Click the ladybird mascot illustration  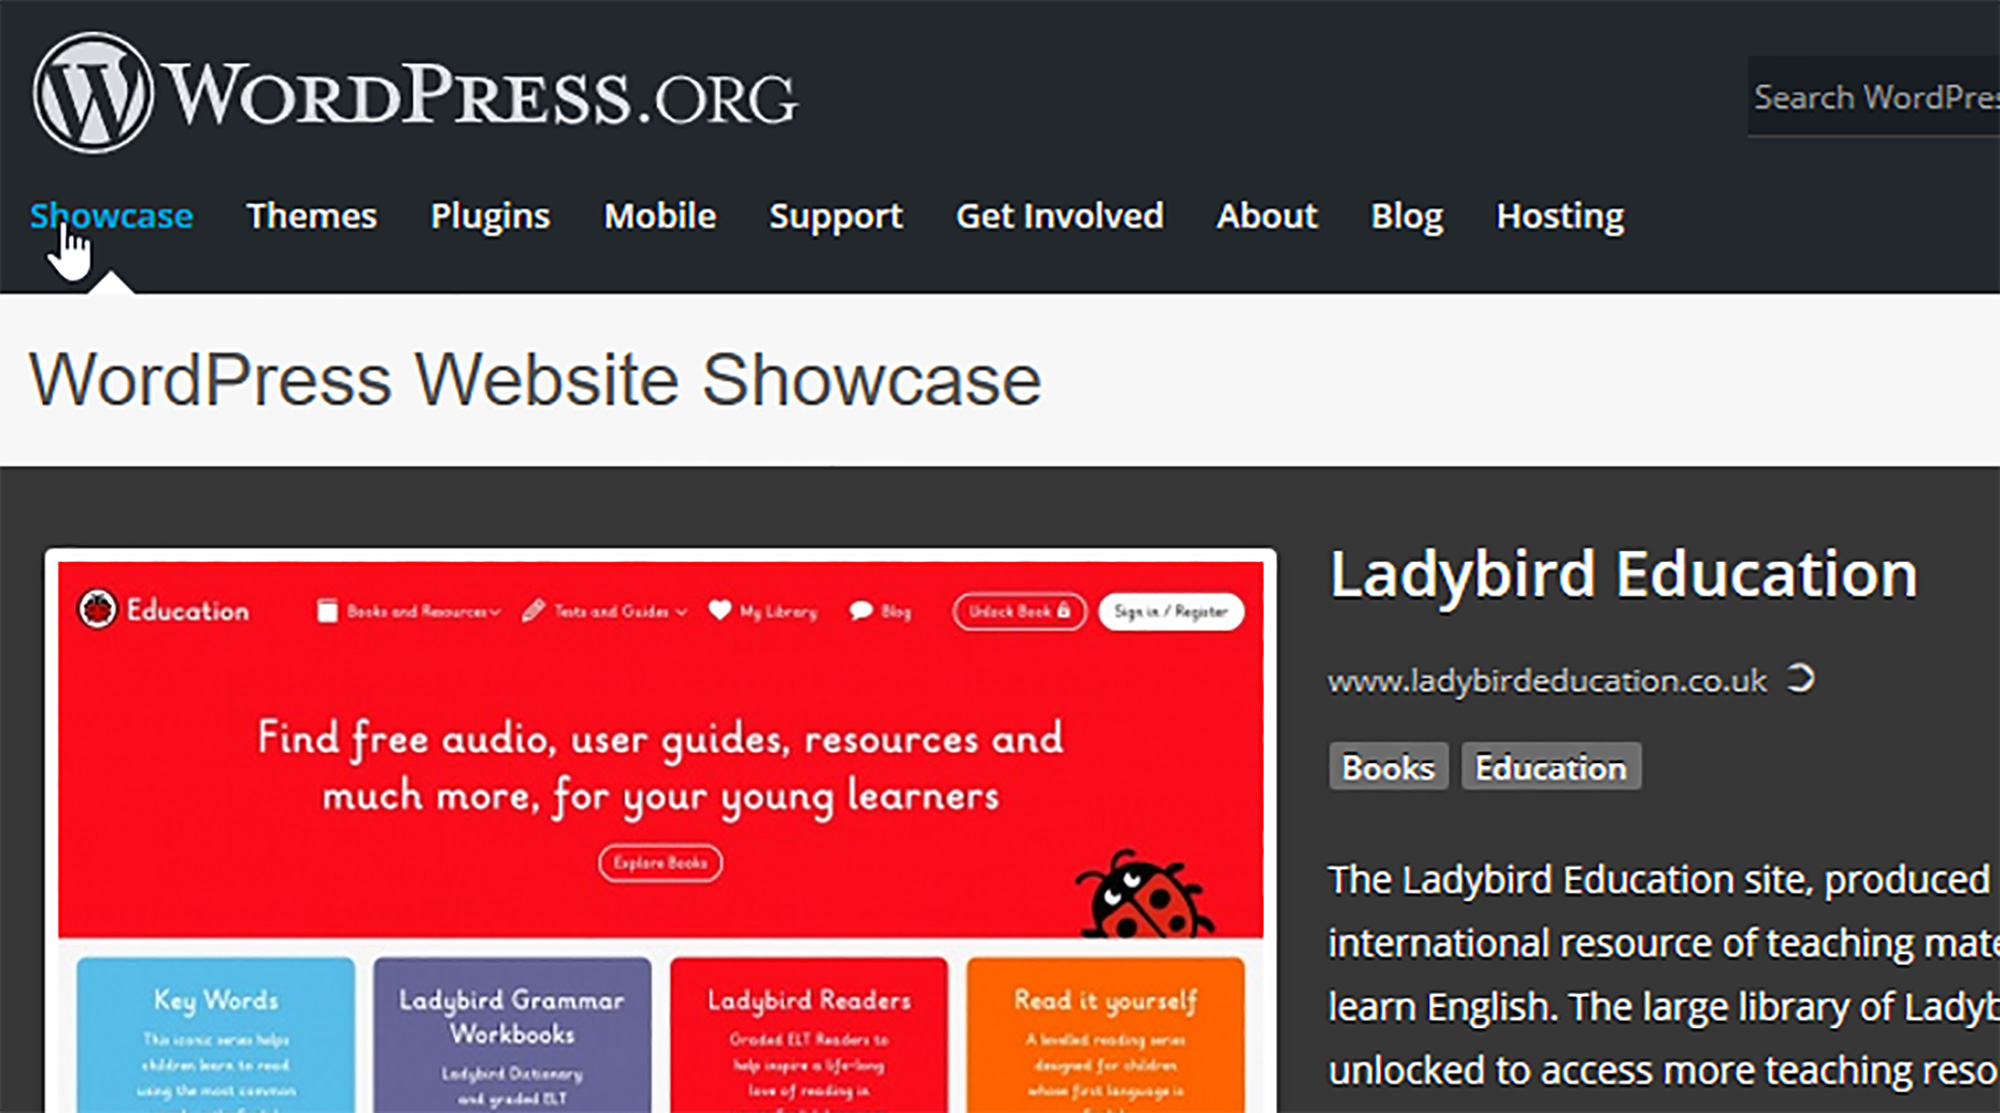[1144, 894]
